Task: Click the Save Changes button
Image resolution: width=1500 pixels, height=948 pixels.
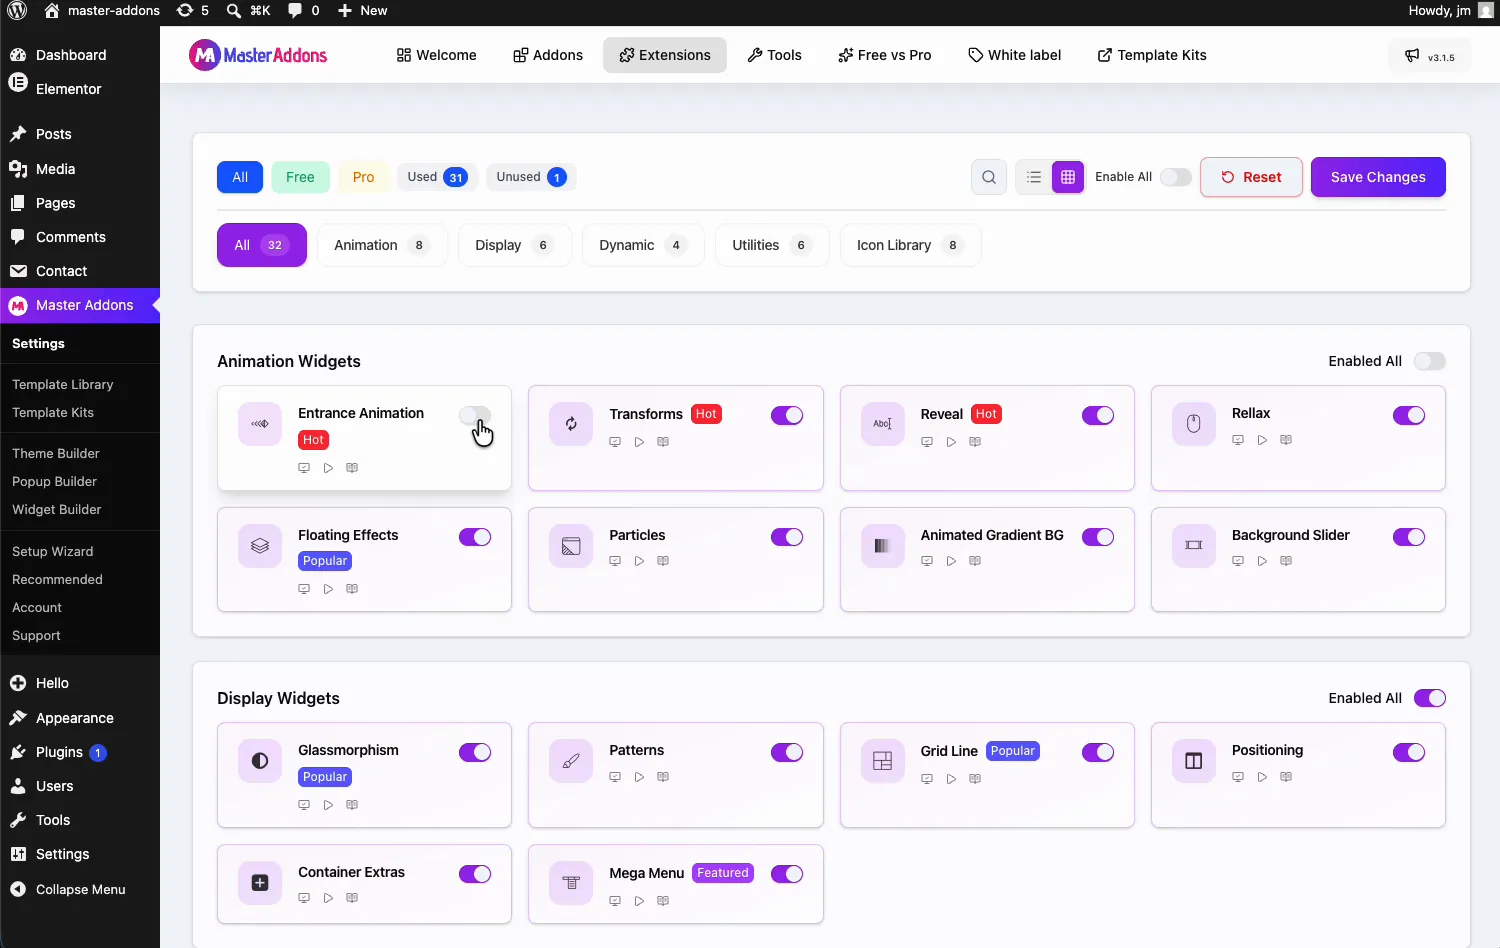Action: coord(1378,177)
